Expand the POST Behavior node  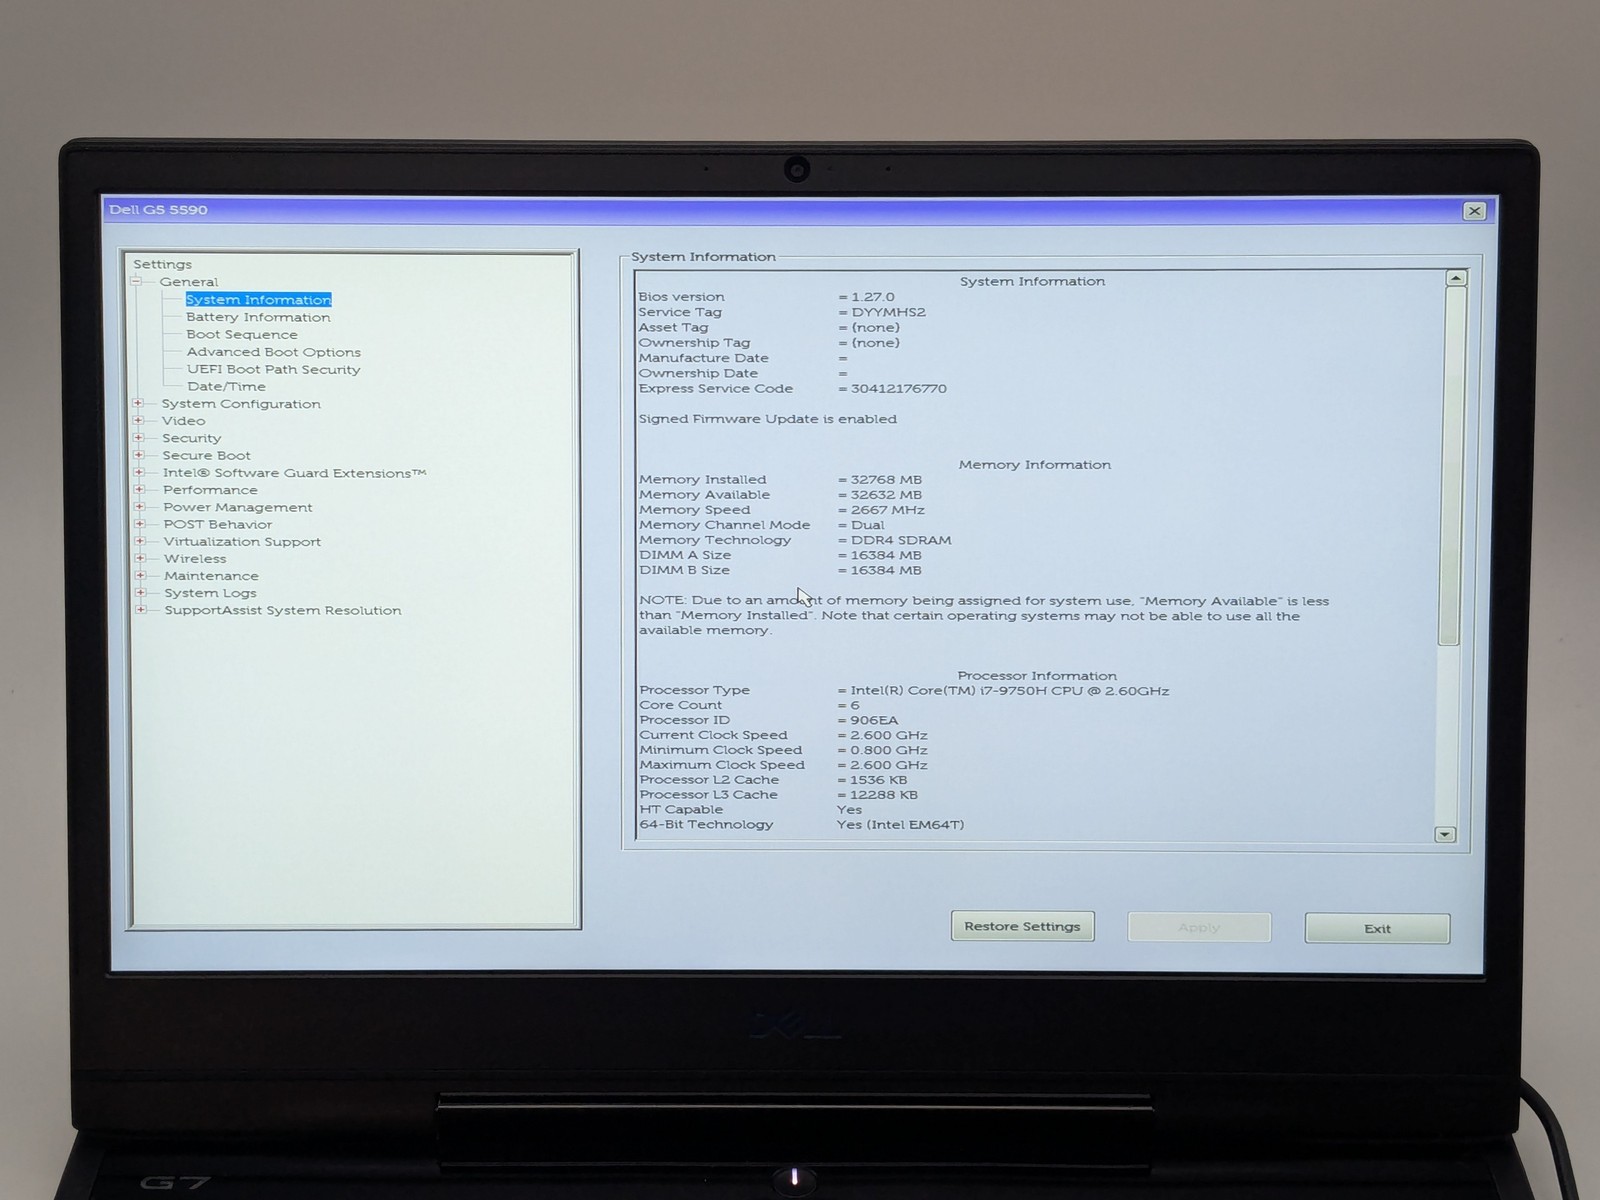point(140,524)
